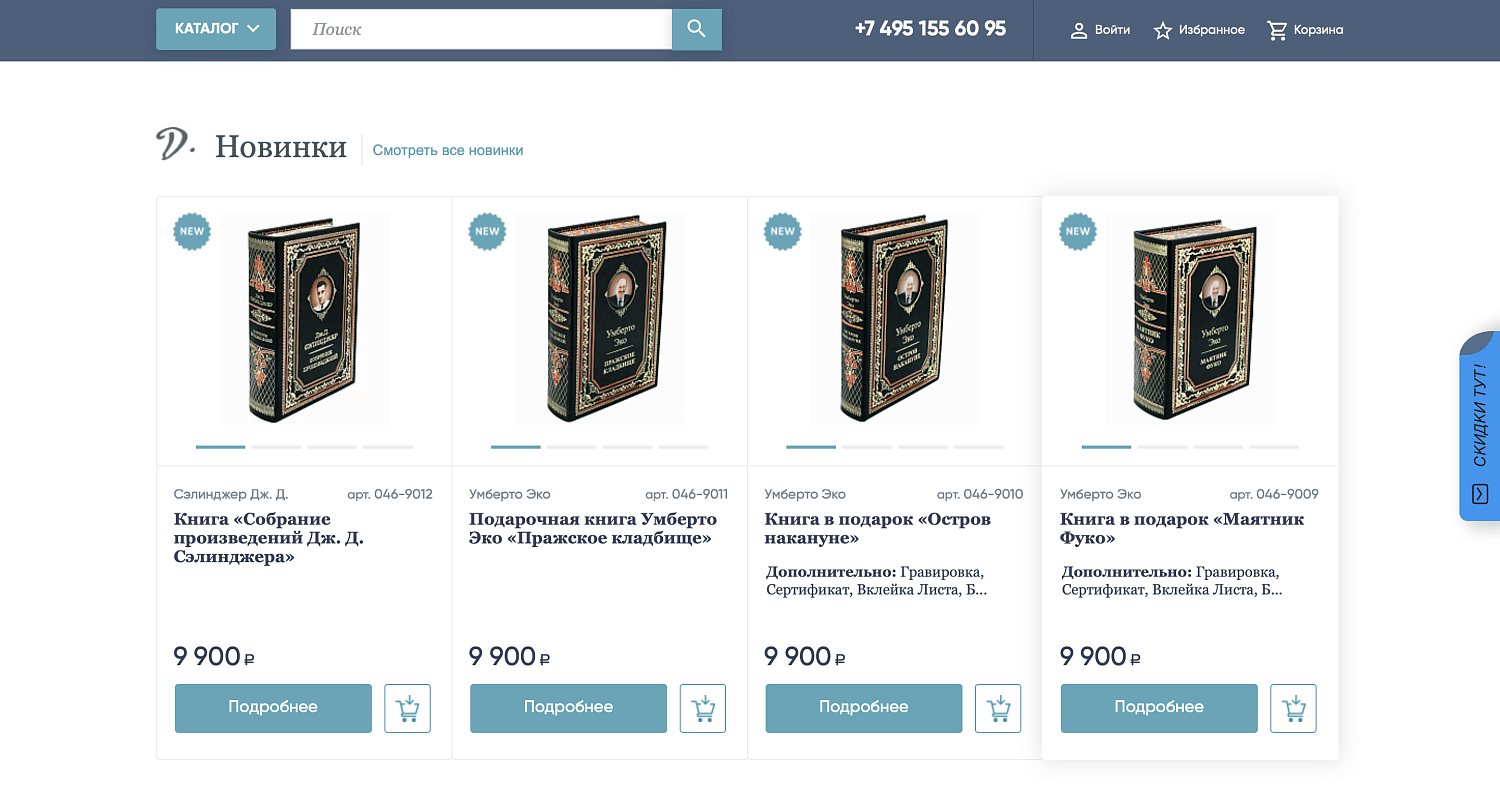Click Подробнее for the Salinger book
The width and height of the screenshot is (1500, 786).
tap(273, 708)
